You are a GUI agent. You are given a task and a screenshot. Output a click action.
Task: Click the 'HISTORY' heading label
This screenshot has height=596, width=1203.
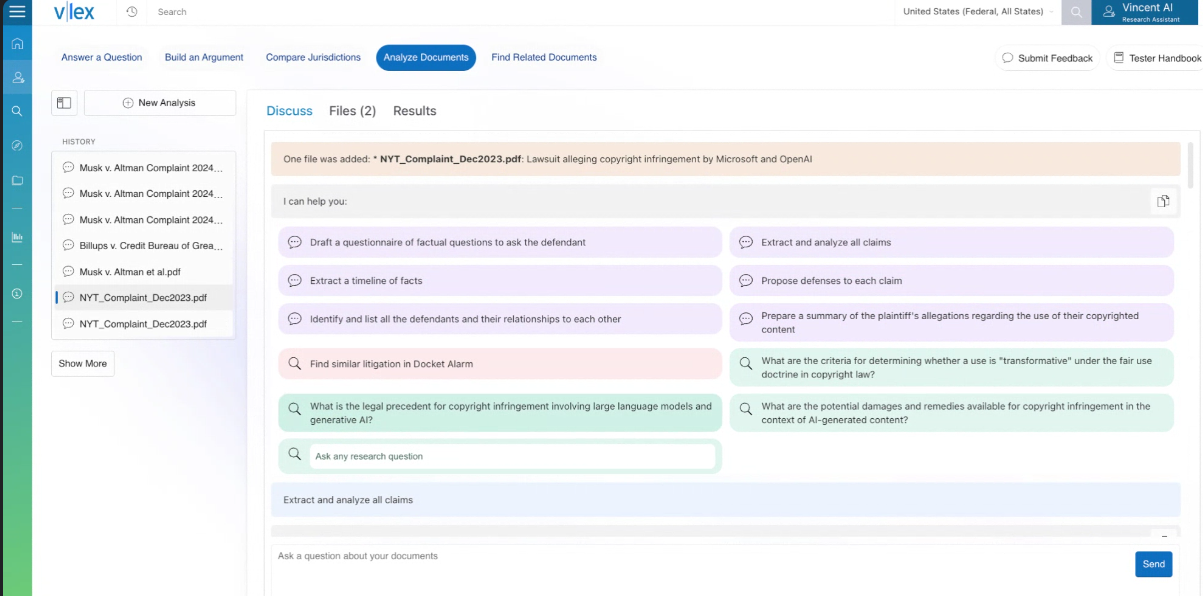coord(79,142)
